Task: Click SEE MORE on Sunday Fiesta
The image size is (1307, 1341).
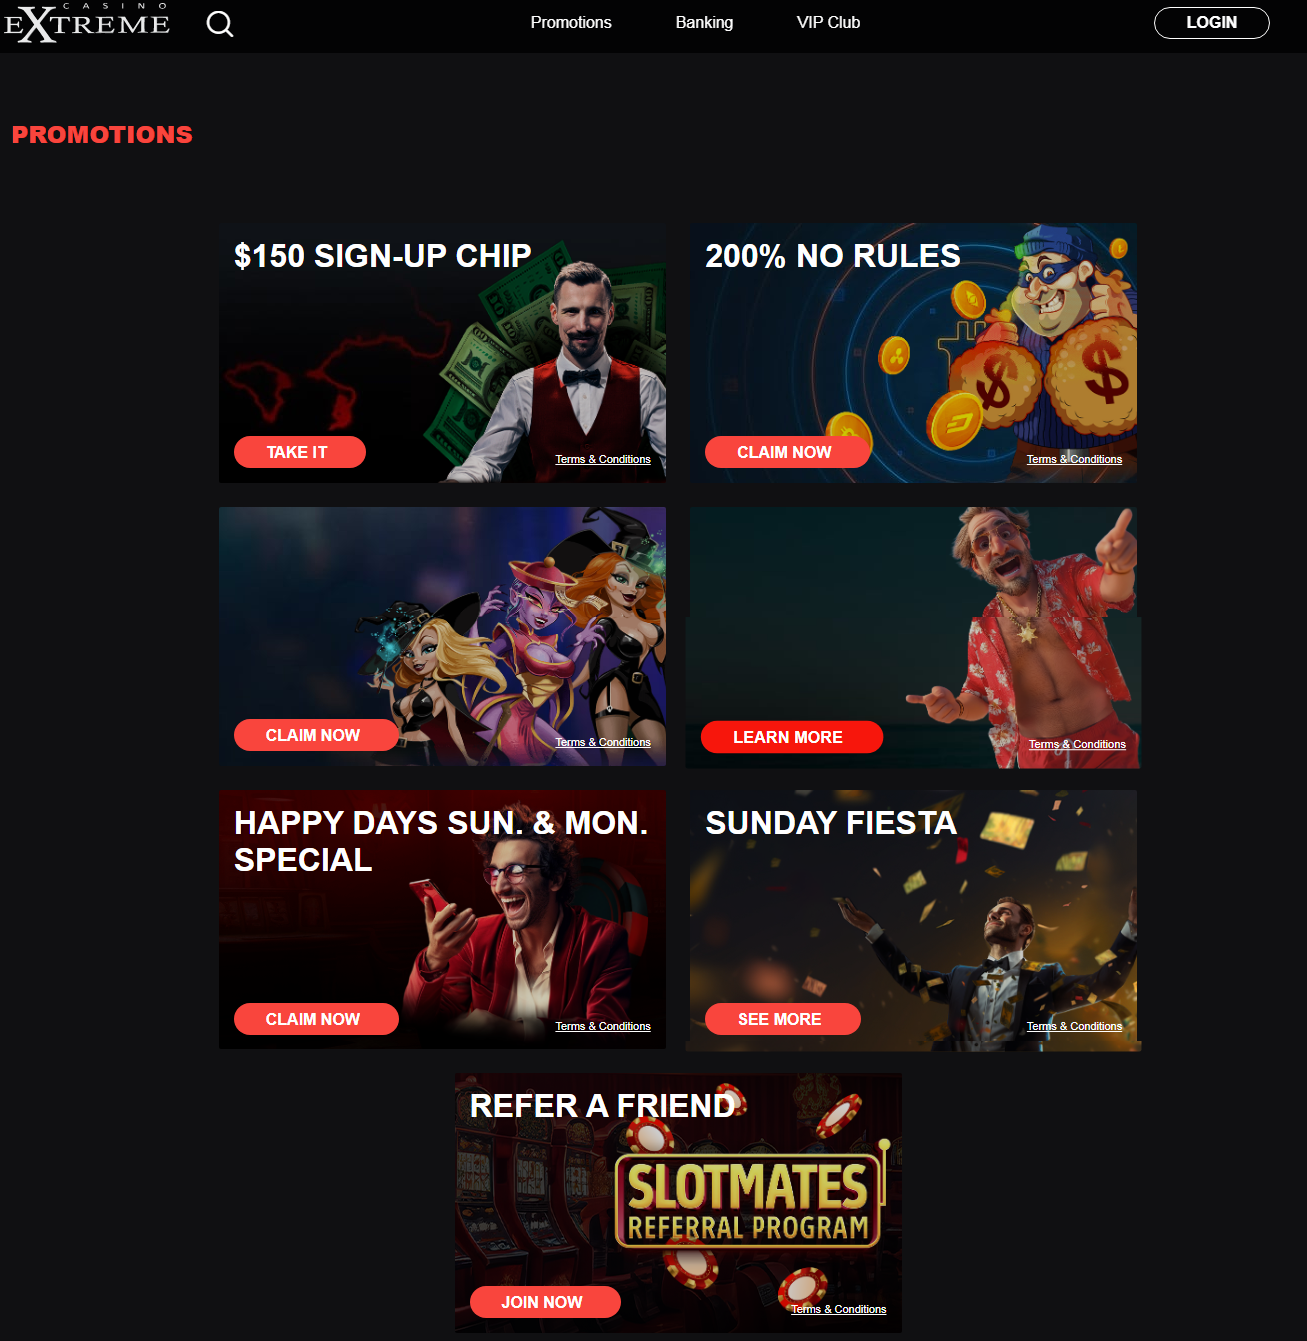Action: click(x=782, y=1019)
